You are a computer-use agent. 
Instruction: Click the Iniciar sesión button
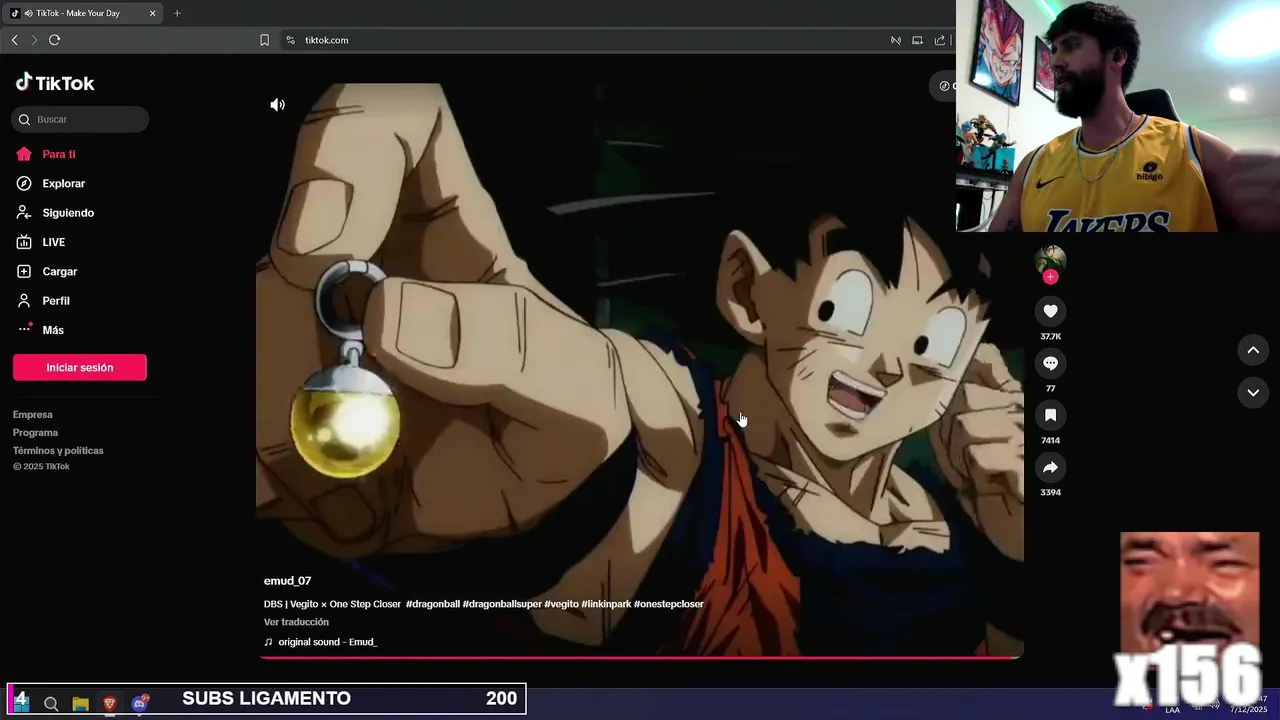click(80, 367)
